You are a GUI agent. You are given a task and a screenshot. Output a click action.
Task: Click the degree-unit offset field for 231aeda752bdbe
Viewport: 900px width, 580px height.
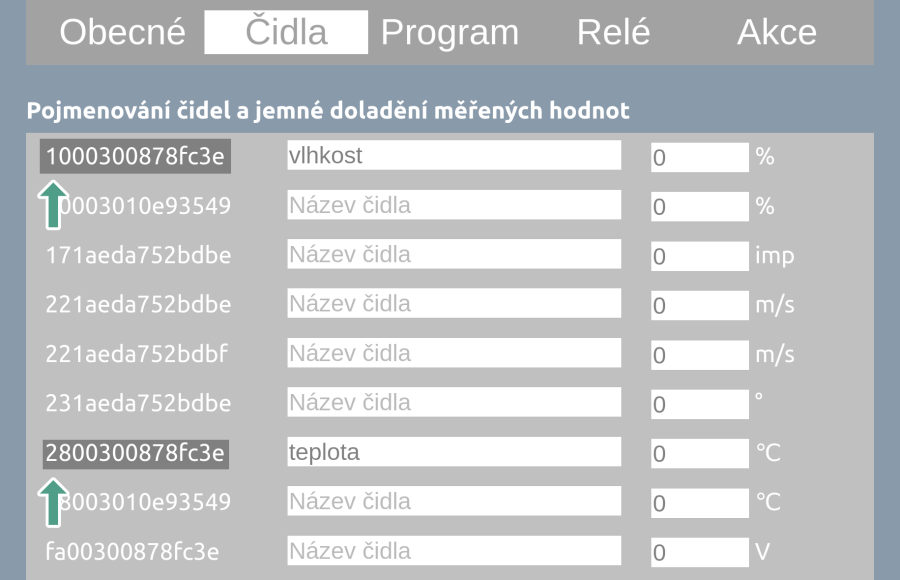pyautogui.click(x=699, y=404)
